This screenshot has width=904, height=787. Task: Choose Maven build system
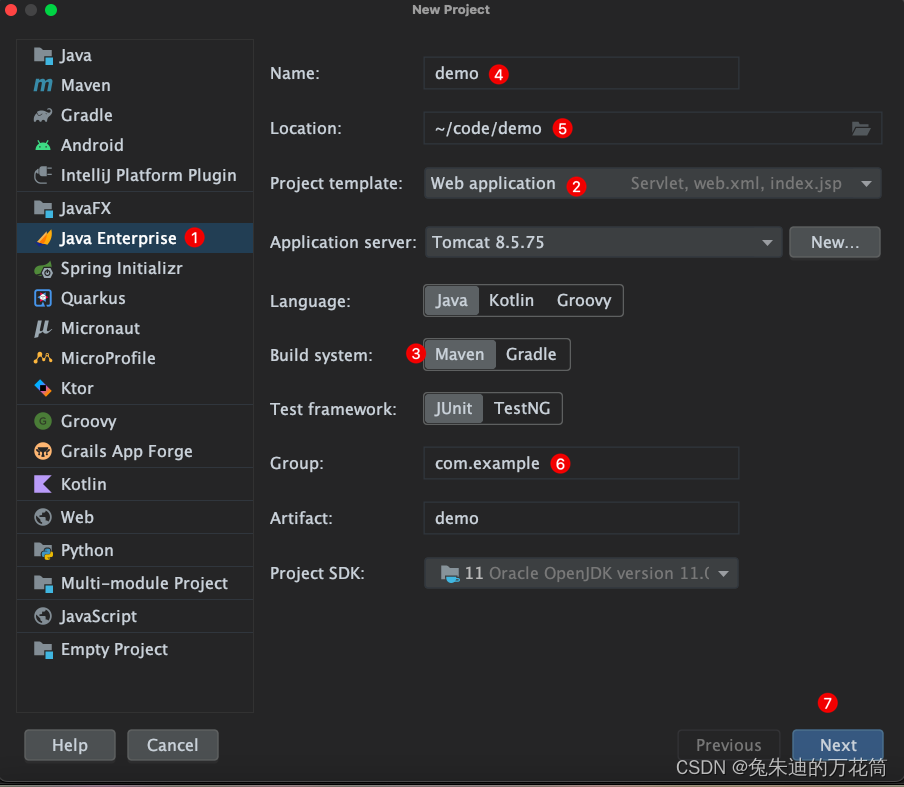(459, 355)
